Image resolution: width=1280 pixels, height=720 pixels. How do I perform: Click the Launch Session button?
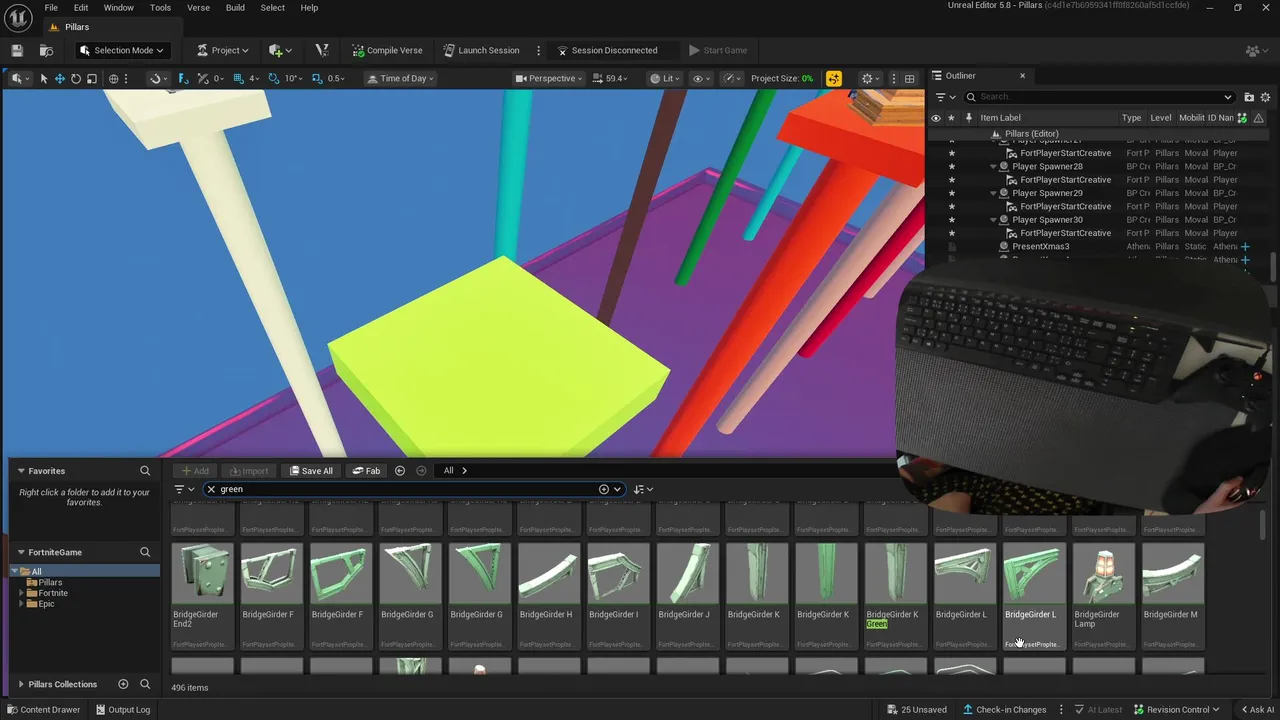(x=482, y=50)
